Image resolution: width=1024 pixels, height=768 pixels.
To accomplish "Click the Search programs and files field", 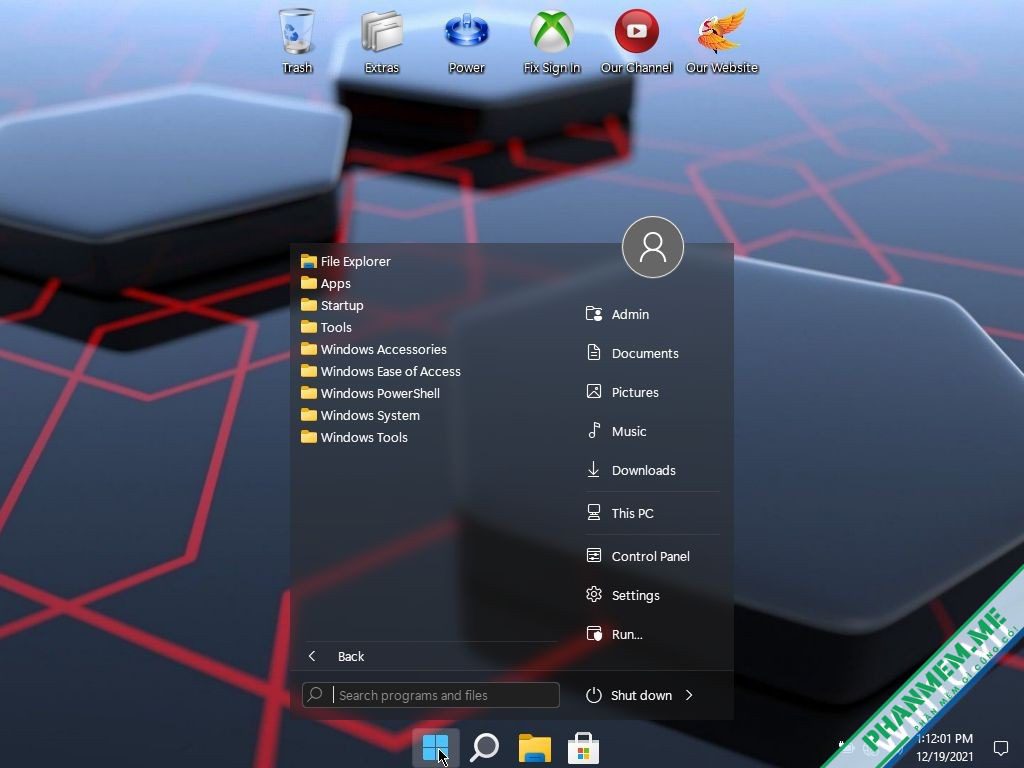I will pyautogui.click(x=430, y=695).
